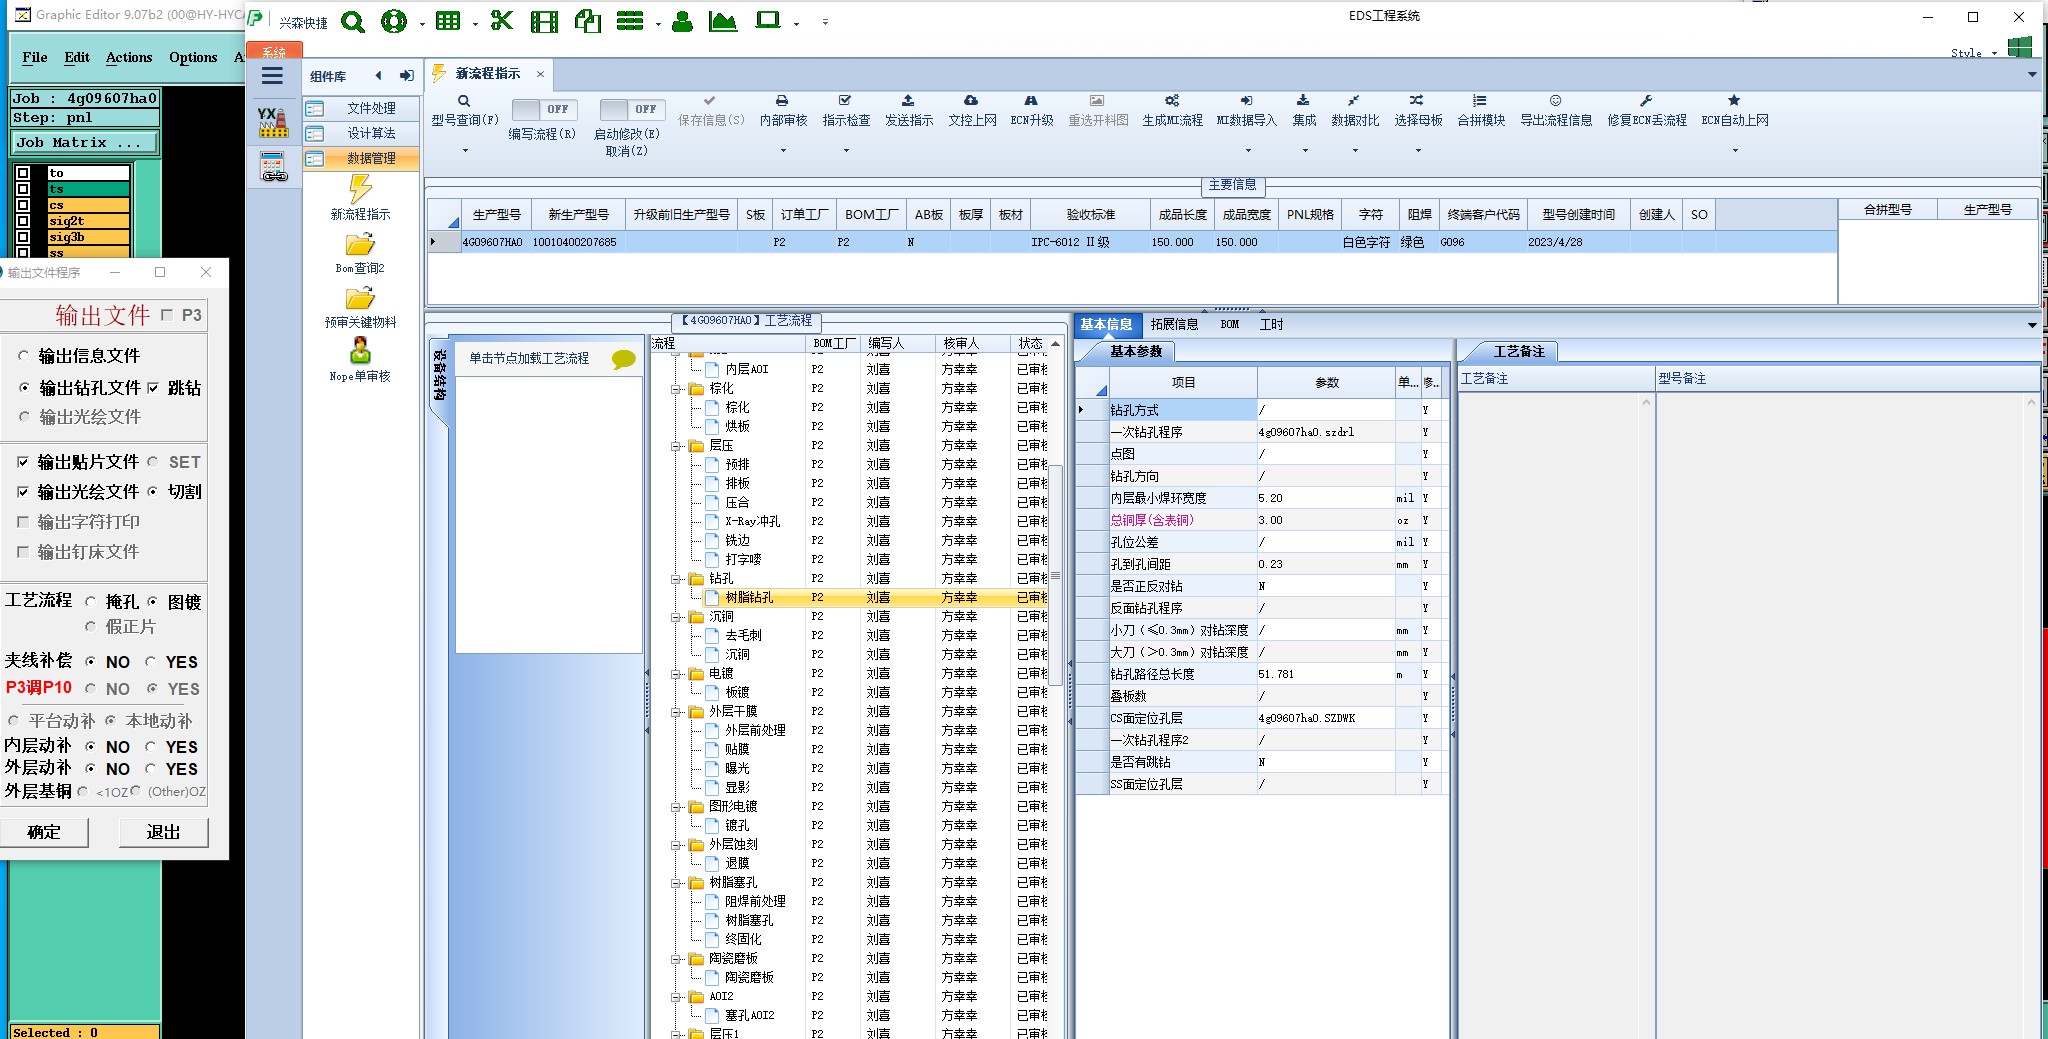Select the 输出信息文件 radio button
Viewport: 2048px width, 1039px height.
[x=24, y=356]
